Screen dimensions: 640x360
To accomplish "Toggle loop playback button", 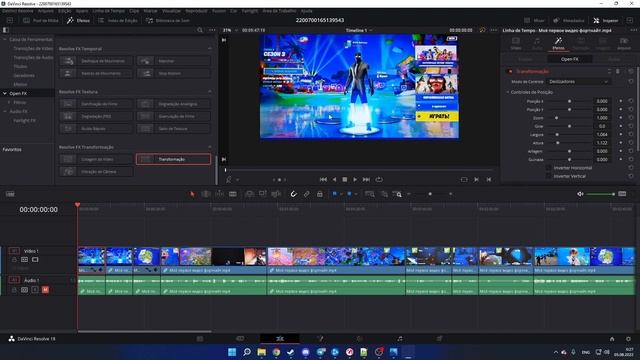I will (379, 180).
